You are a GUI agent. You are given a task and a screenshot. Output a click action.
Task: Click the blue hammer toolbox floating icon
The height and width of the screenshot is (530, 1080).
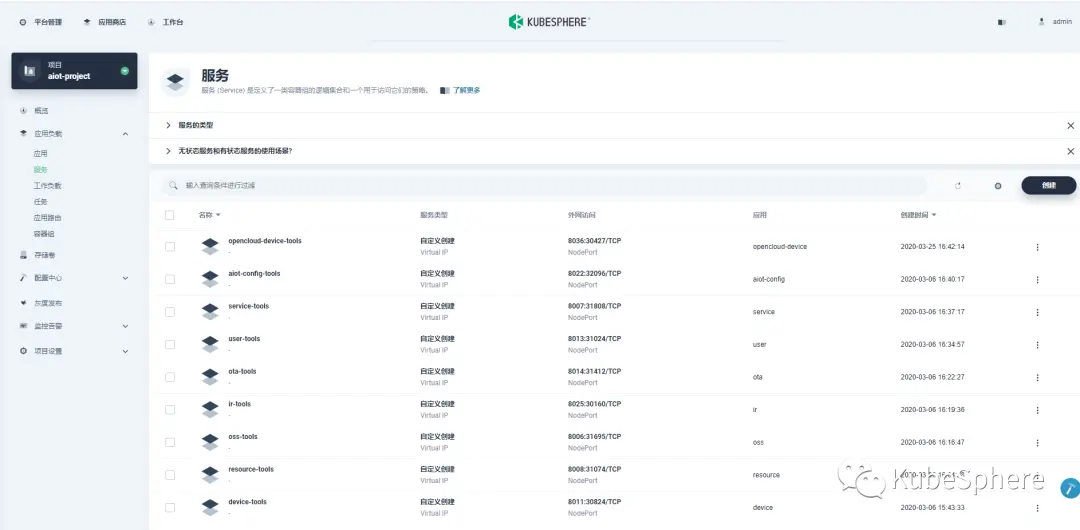[x=1070, y=487]
